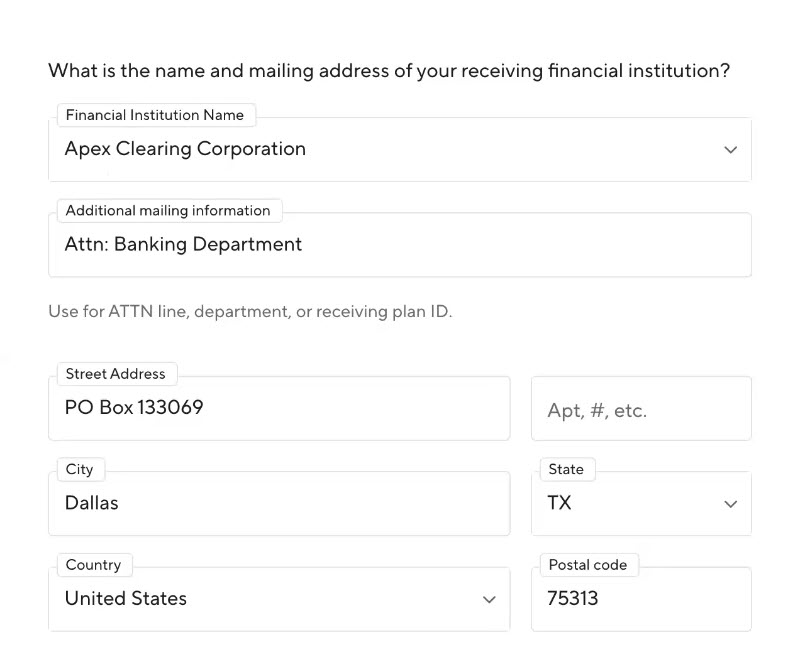Open the dropdown showing United States
The width and height of the screenshot is (795, 651).
click(270, 600)
